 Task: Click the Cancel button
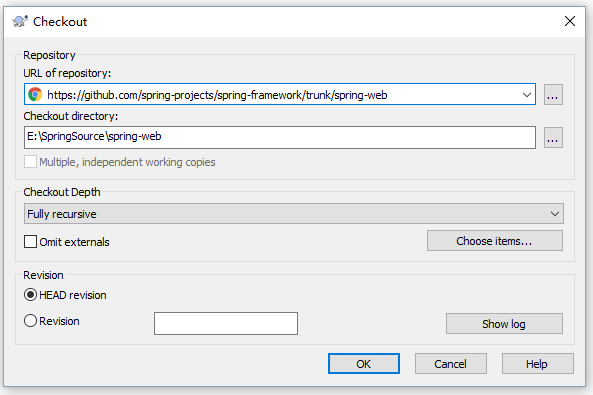pyautogui.click(x=450, y=364)
